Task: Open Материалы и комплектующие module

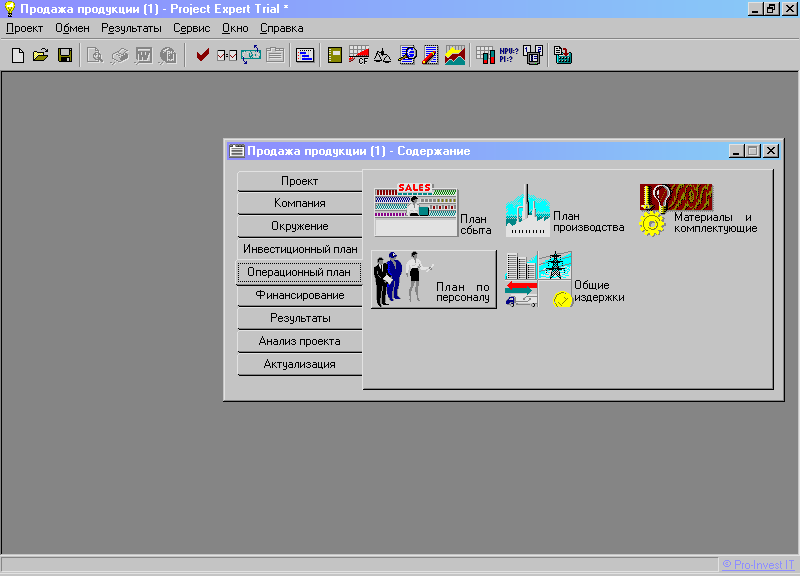Action: (698, 211)
